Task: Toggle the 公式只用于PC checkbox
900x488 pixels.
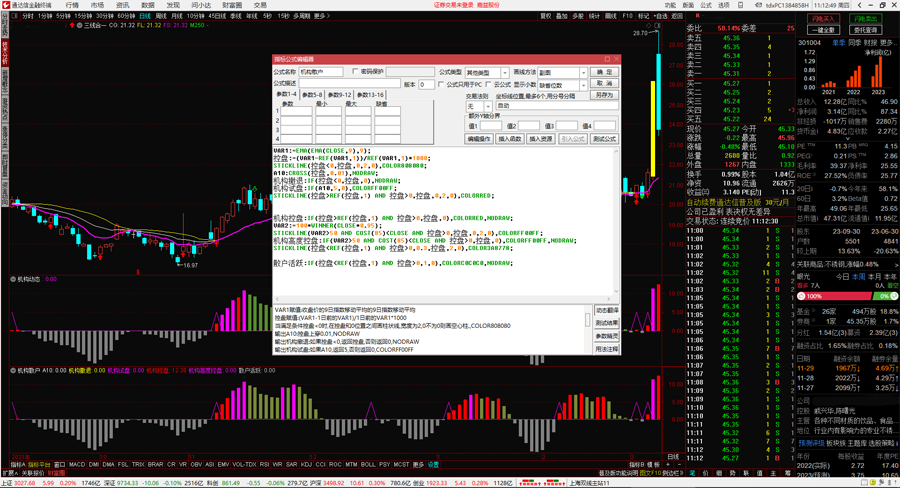Action: tap(442, 85)
